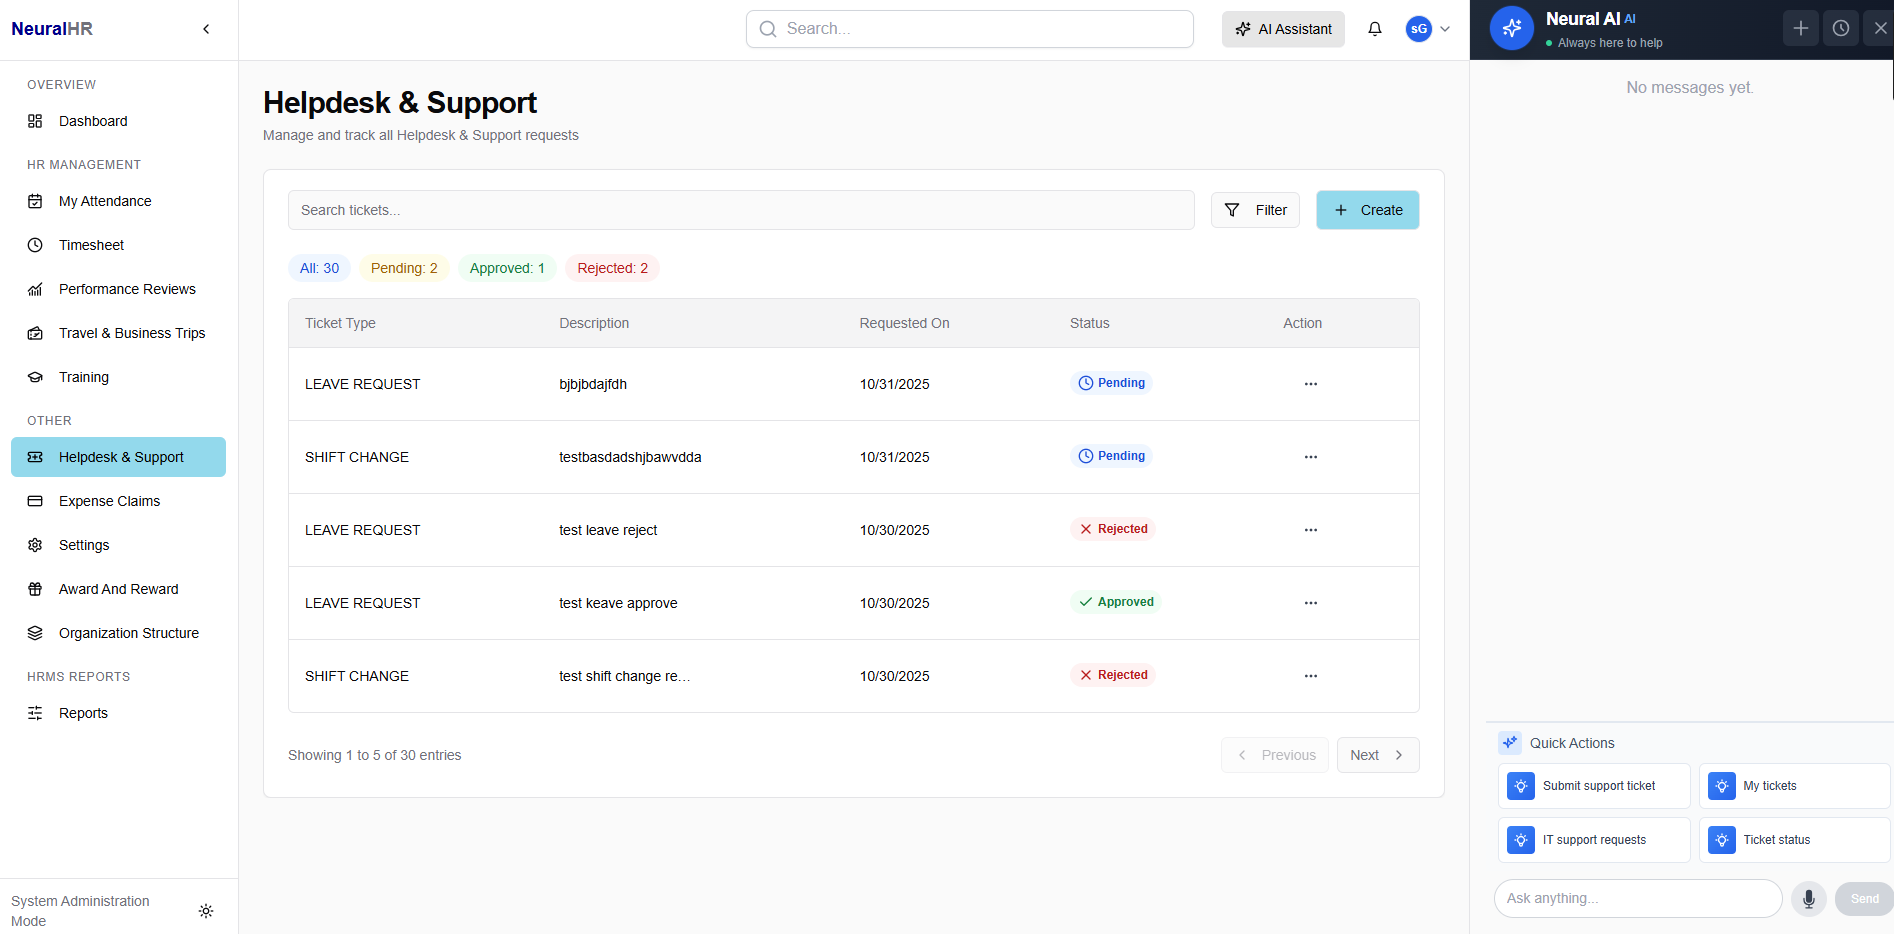Image resolution: width=1894 pixels, height=934 pixels.
Task: Collapse the left sidebar with the chevron
Action: (x=206, y=28)
